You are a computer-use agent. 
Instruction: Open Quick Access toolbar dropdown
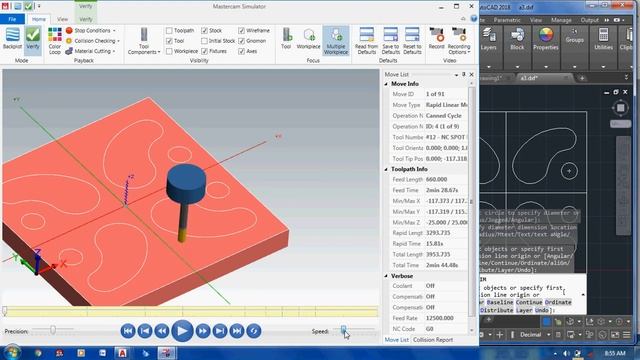[39, 6]
